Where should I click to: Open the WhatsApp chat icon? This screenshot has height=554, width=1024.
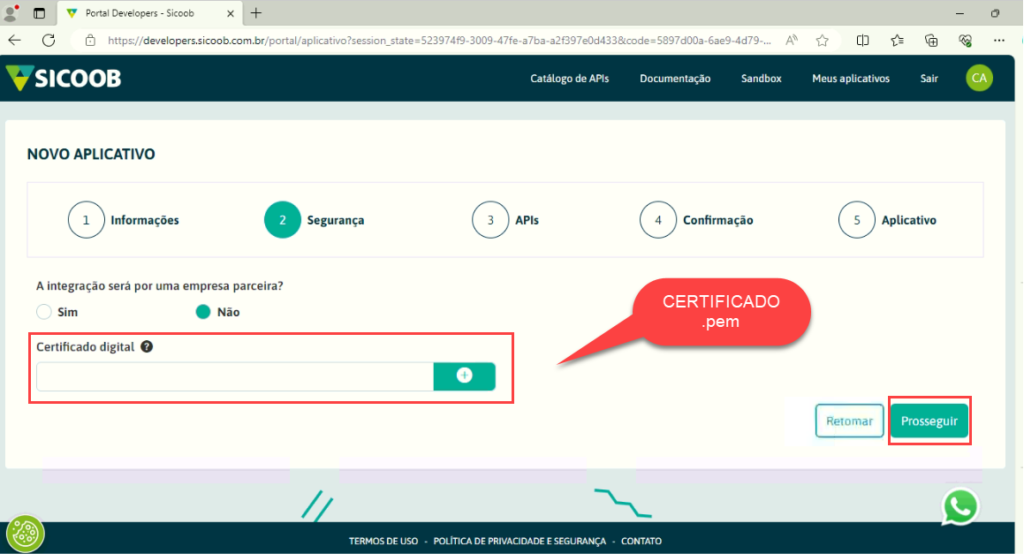pos(960,506)
